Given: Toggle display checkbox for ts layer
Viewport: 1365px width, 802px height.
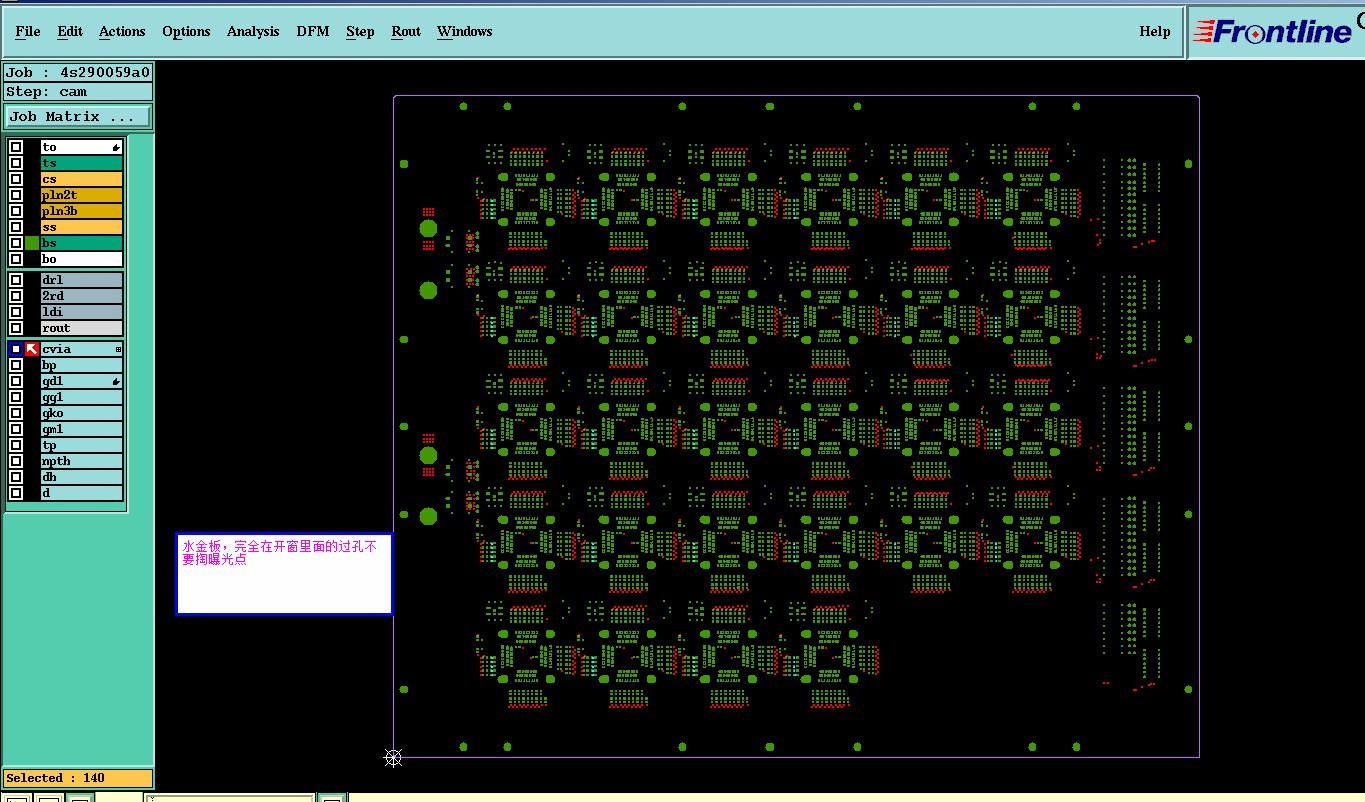Looking at the screenshot, I should coord(16,163).
